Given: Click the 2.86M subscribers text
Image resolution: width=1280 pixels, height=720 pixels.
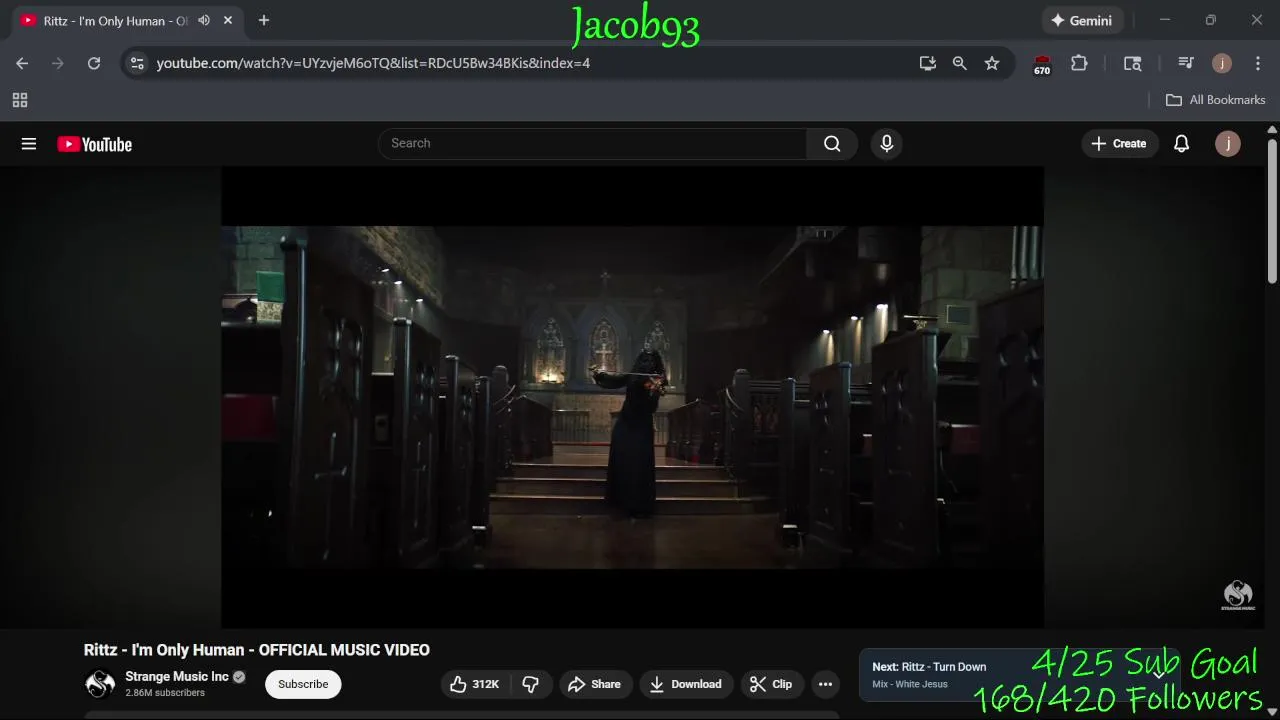Looking at the screenshot, I should click(x=165, y=693).
